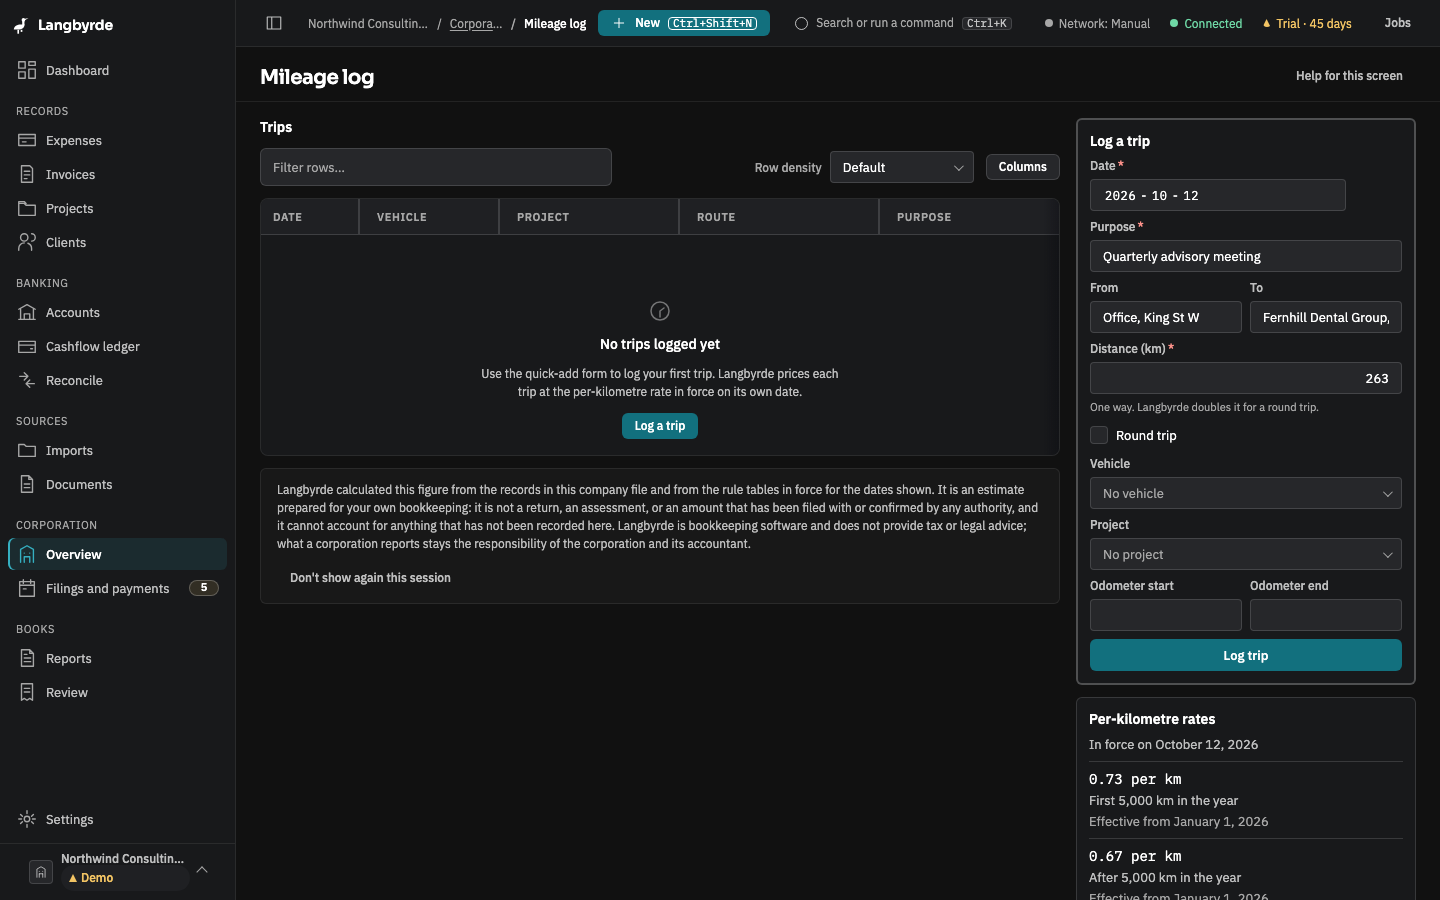Click the Search or run a command box
This screenshot has width=1440, height=900.
(903, 23)
